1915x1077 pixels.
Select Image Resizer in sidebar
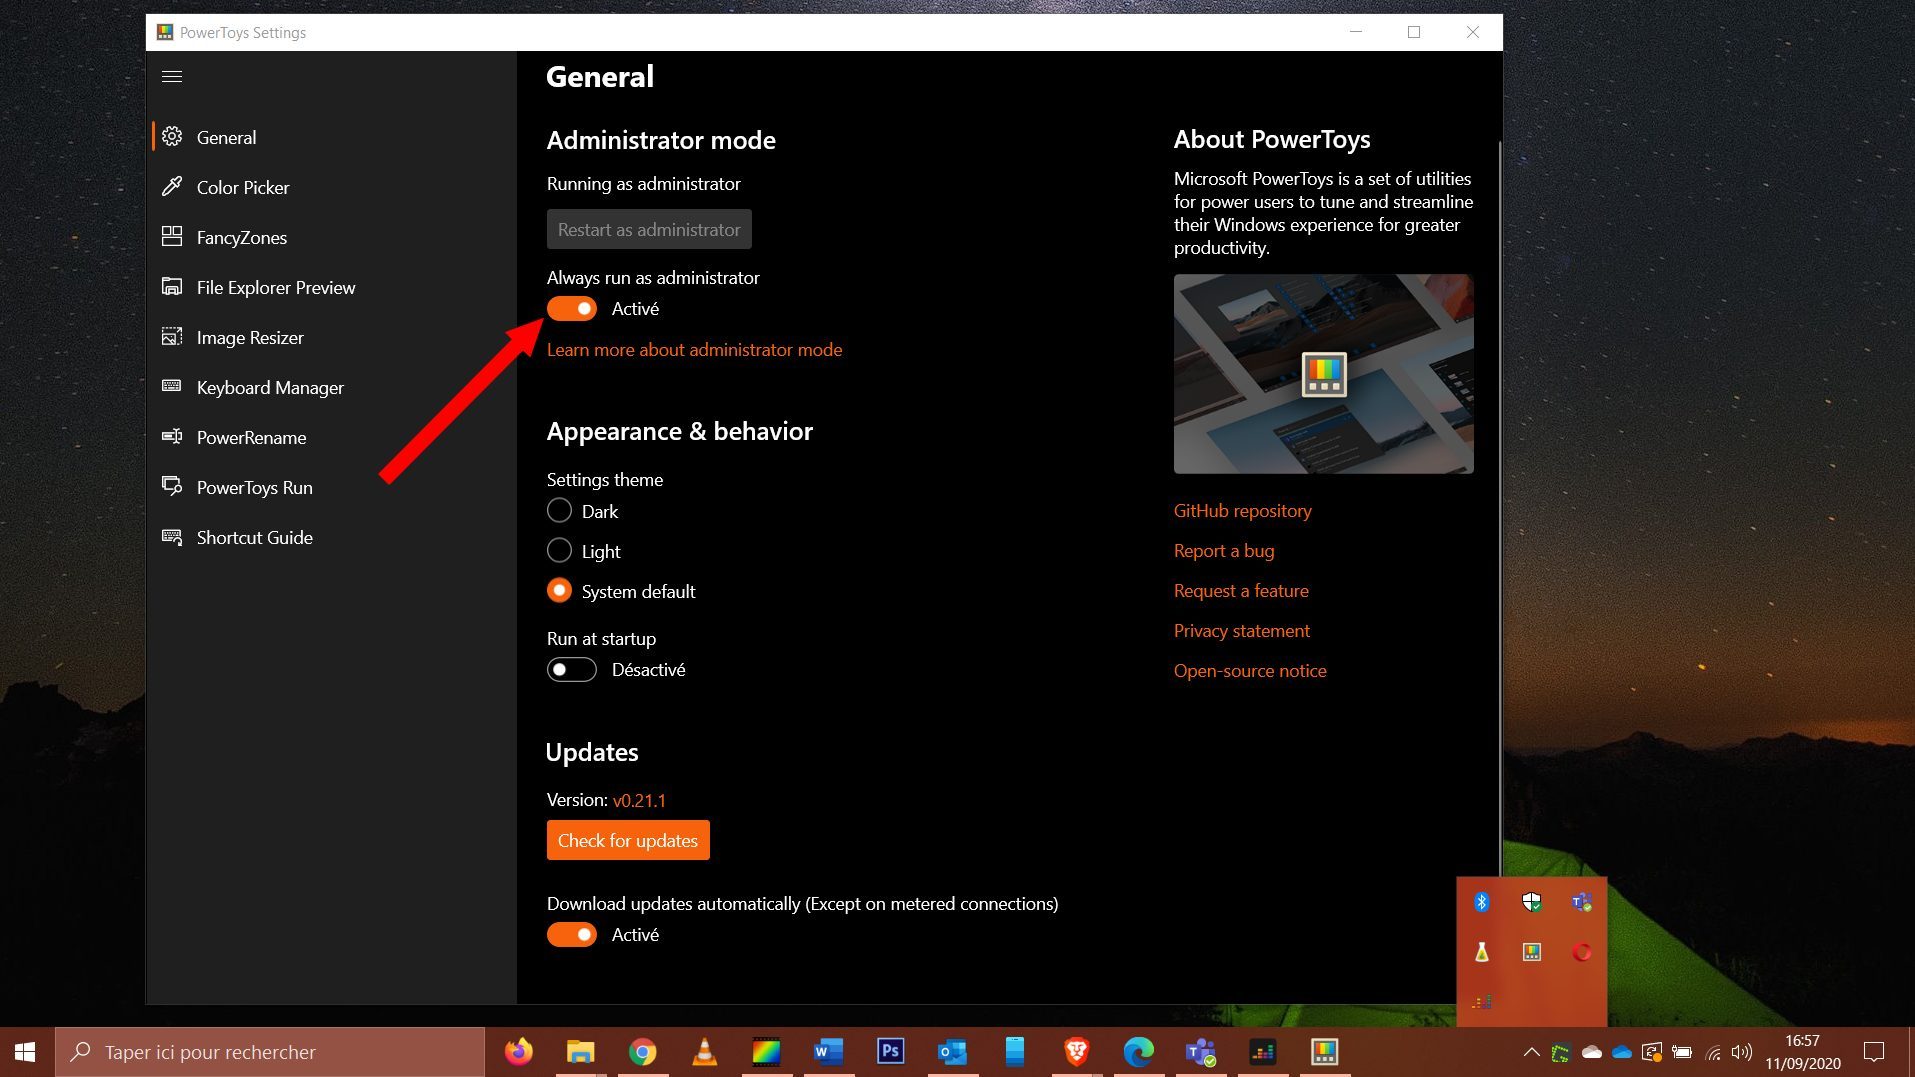[332, 337]
